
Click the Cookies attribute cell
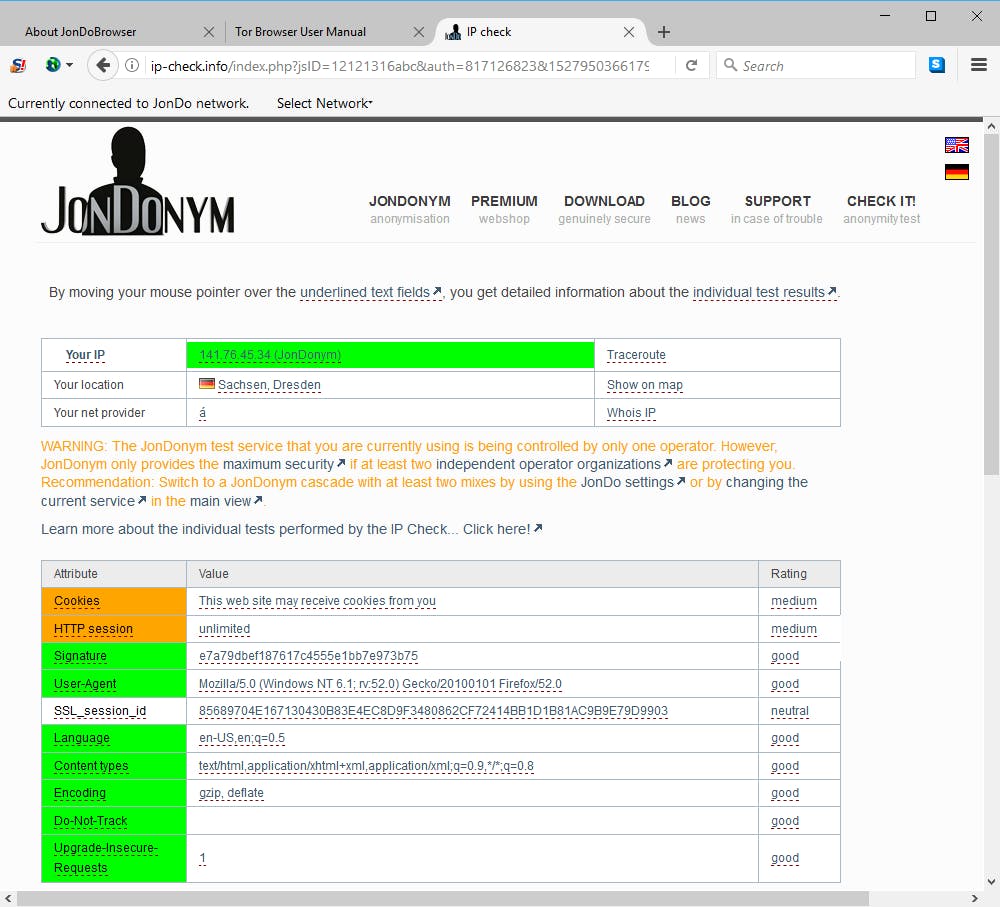(114, 601)
